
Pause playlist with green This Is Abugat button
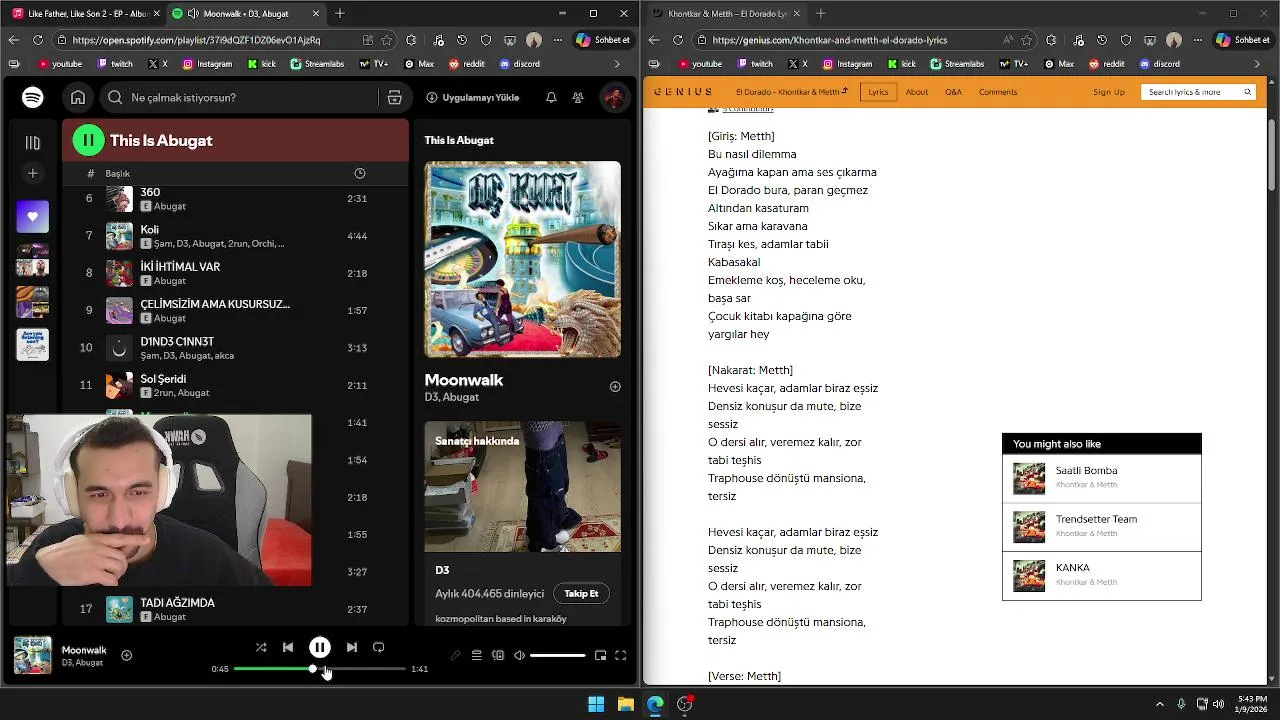[88, 140]
